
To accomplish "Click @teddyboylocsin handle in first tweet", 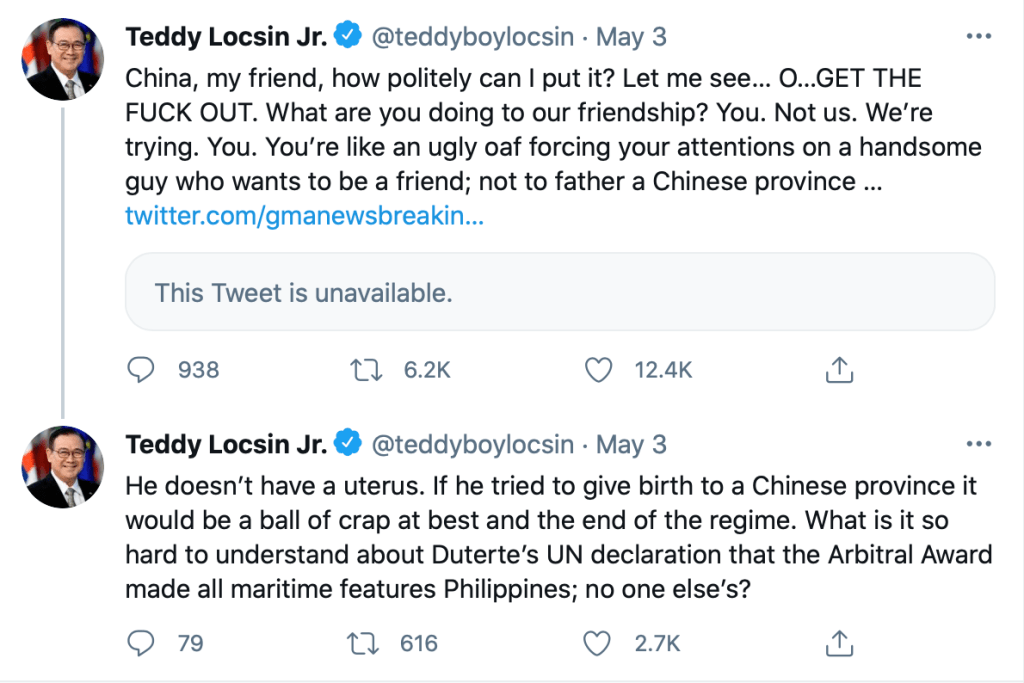I will tap(473, 37).
